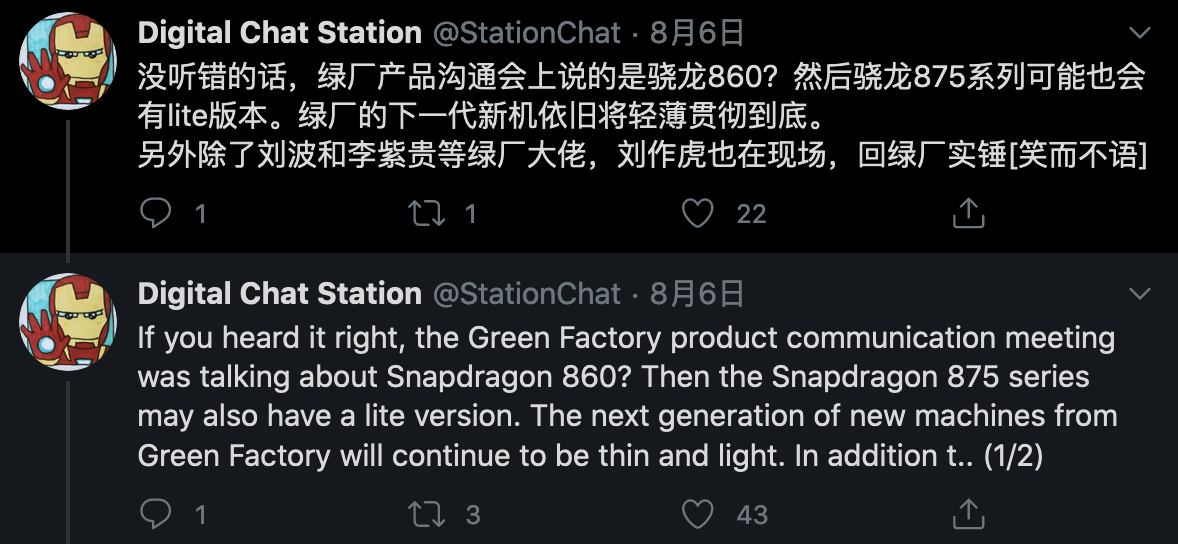The image size is (1178, 544).
Task: Retweet the Chinese tweet with 1 retweet
Action: point(427,213)
